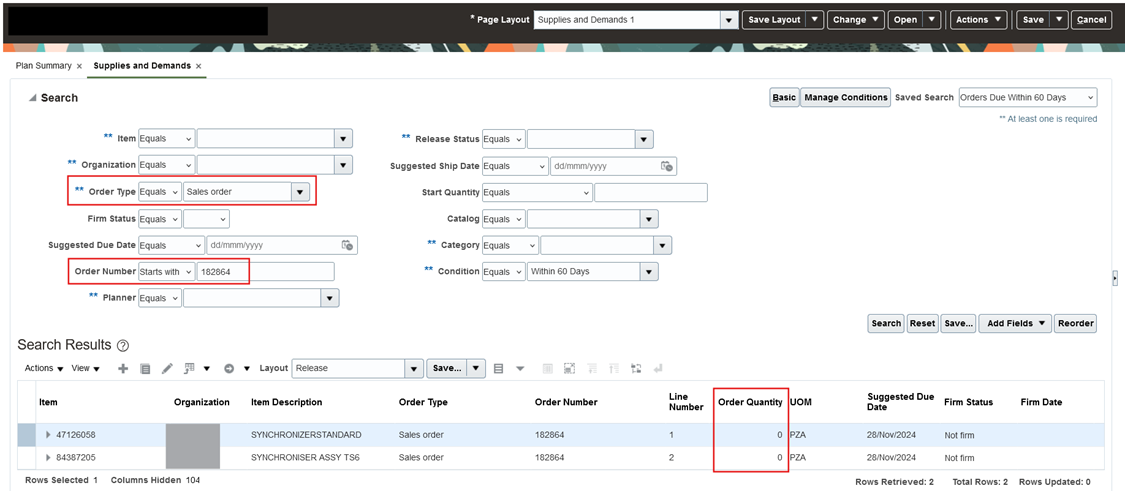
Task: Open dropdown arrow next to export icon
Action: coord(207,368)
